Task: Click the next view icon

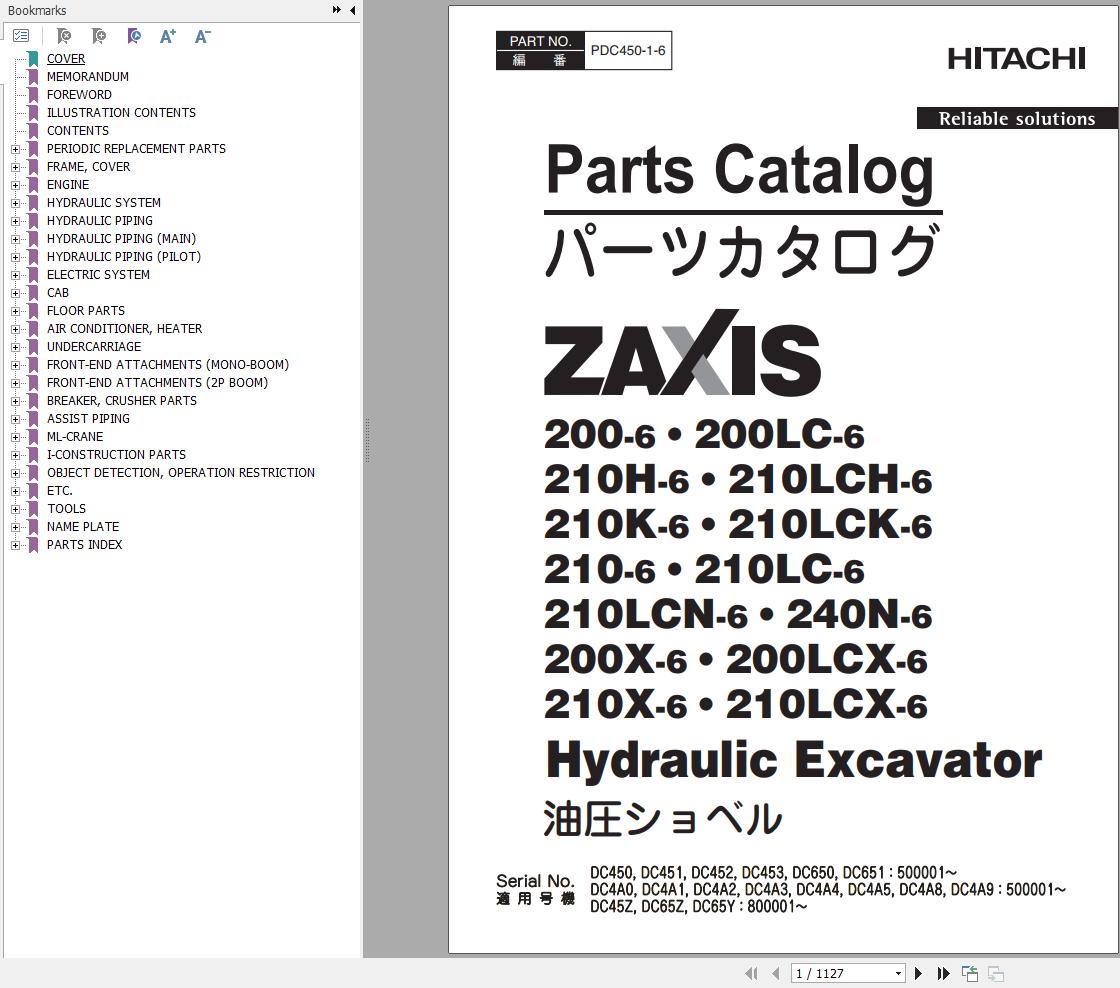Action: coord(996,973)
